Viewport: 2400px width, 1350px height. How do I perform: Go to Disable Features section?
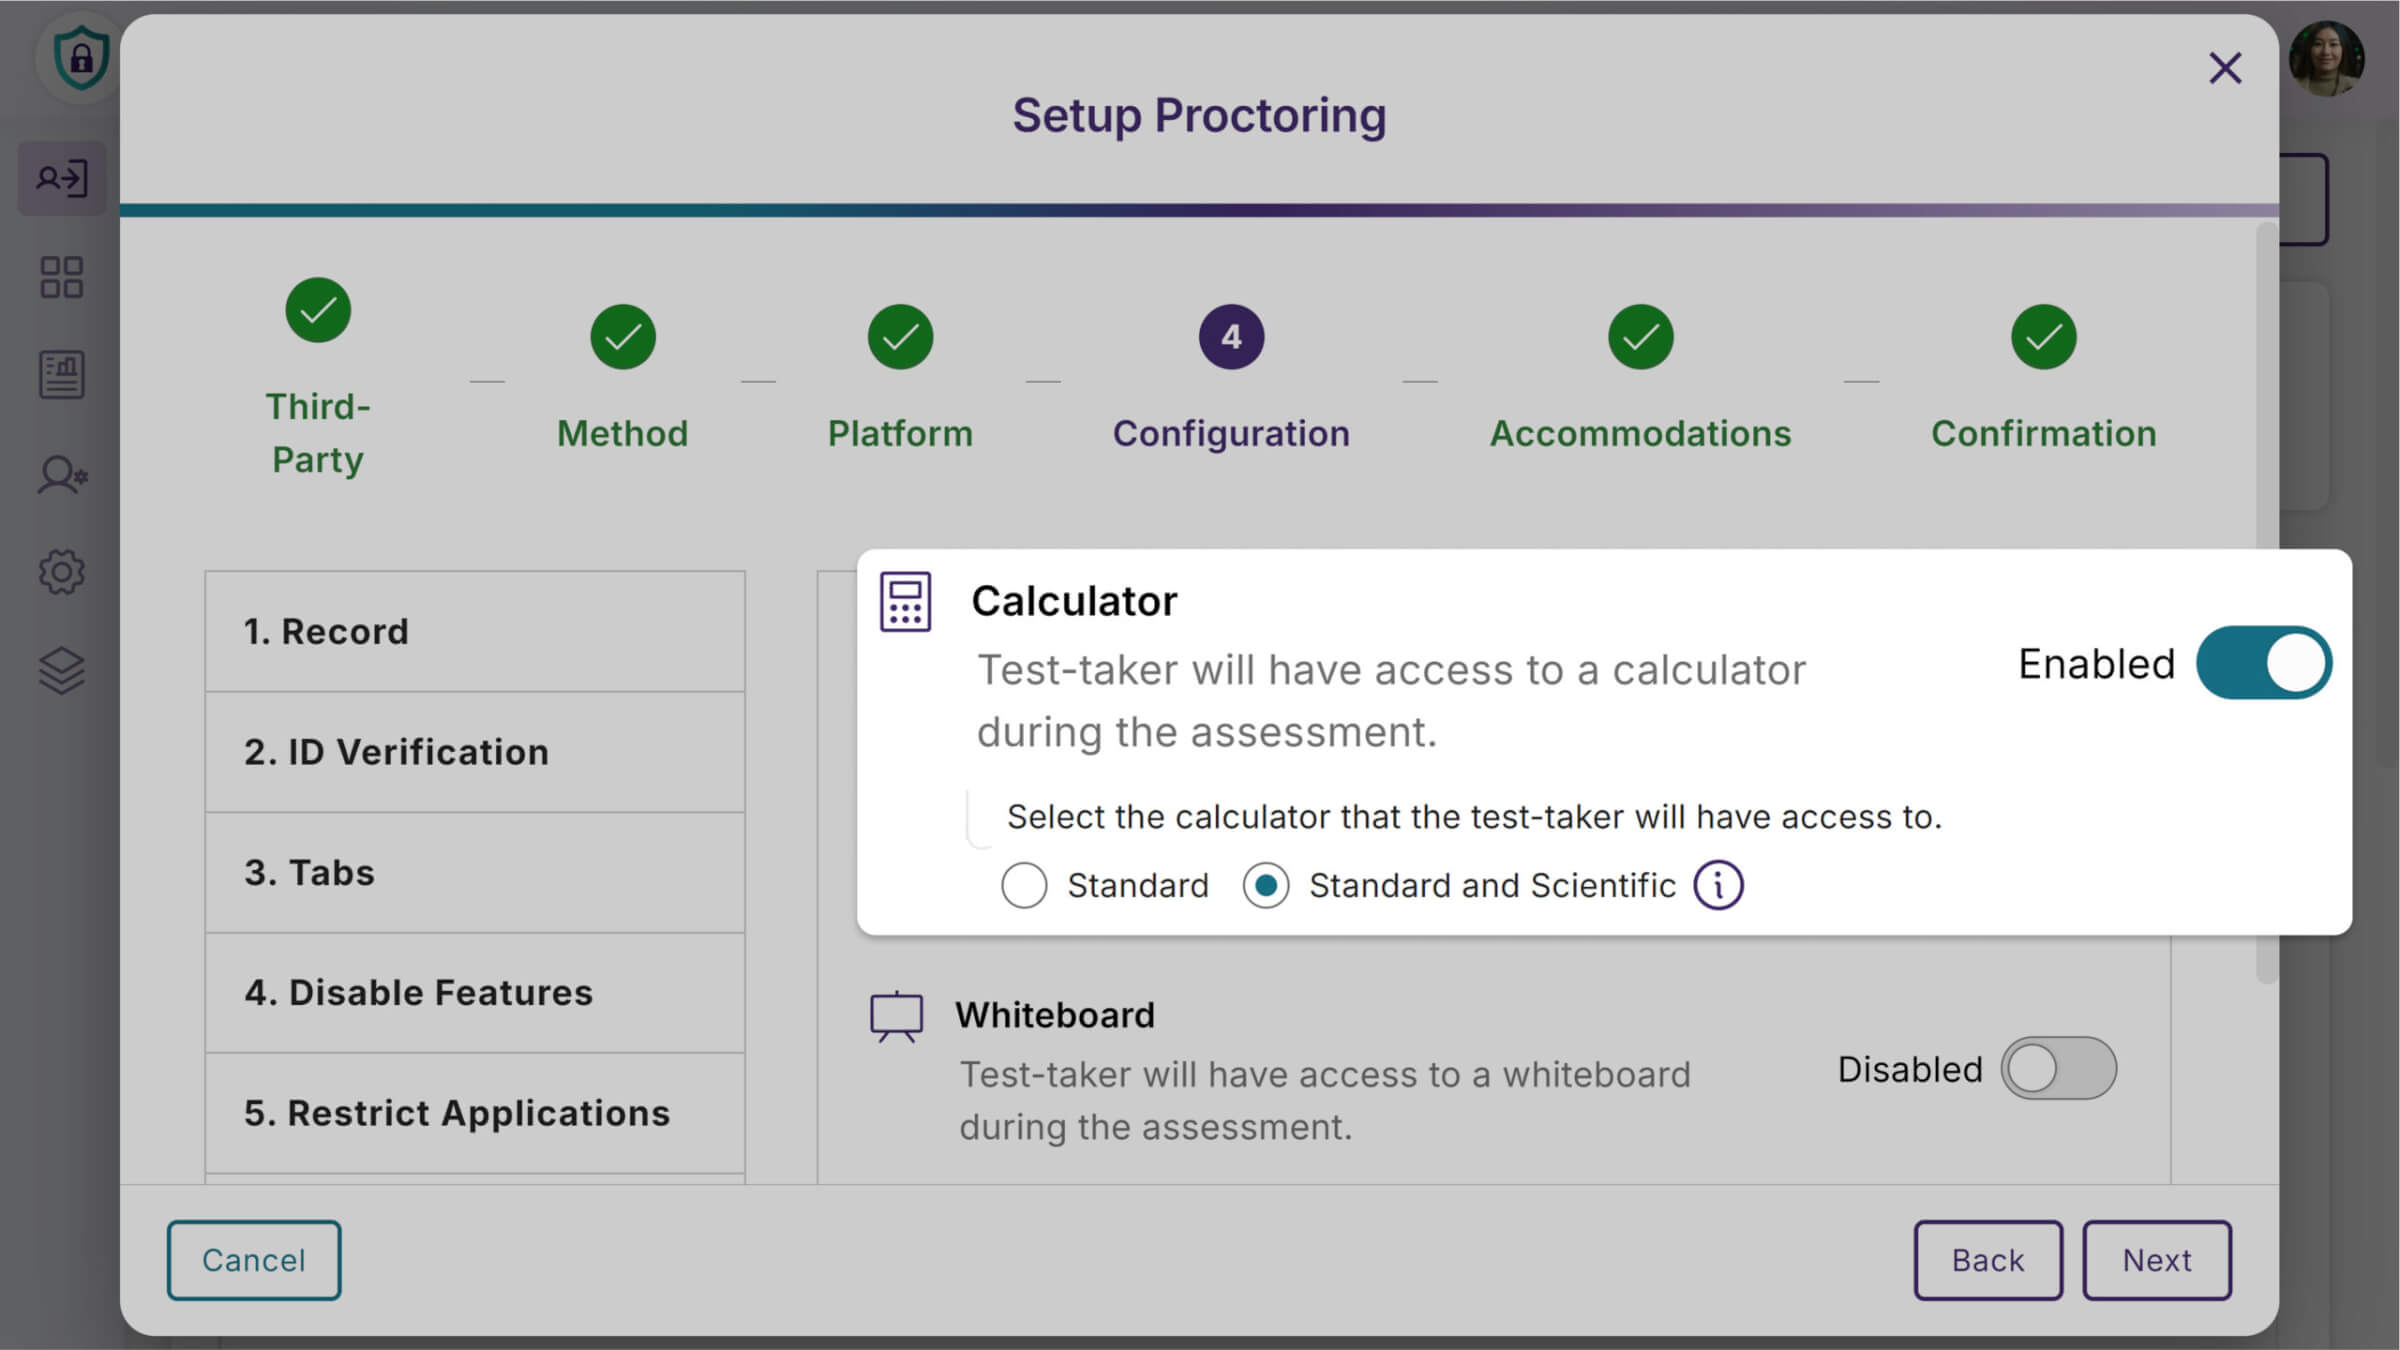pyautogui.click(x=475, y=992)
